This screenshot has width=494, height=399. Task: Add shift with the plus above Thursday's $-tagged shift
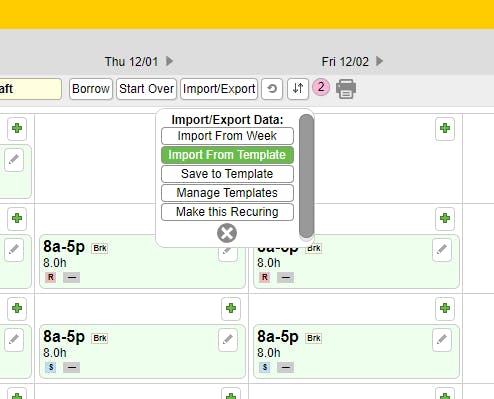[231, 308]
